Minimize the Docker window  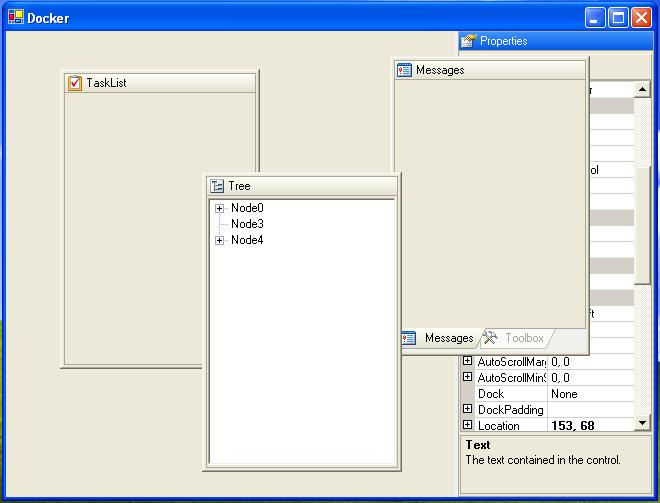tap(594, 18)
